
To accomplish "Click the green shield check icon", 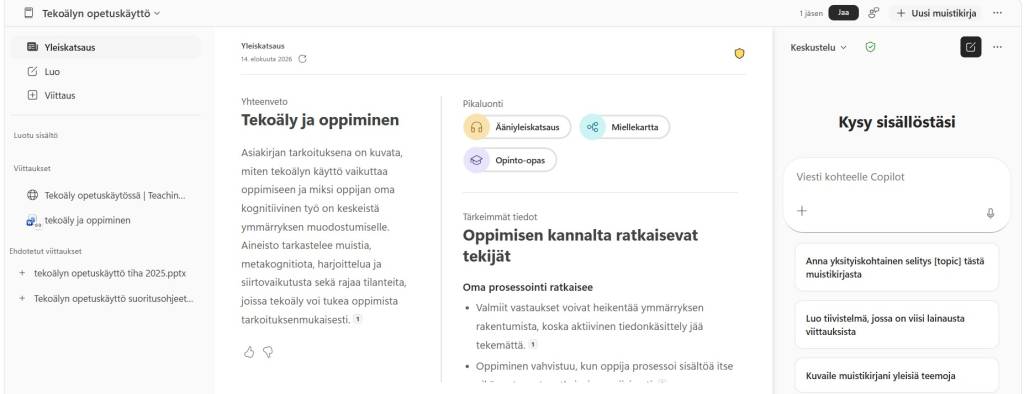I will tap(870, 47).
